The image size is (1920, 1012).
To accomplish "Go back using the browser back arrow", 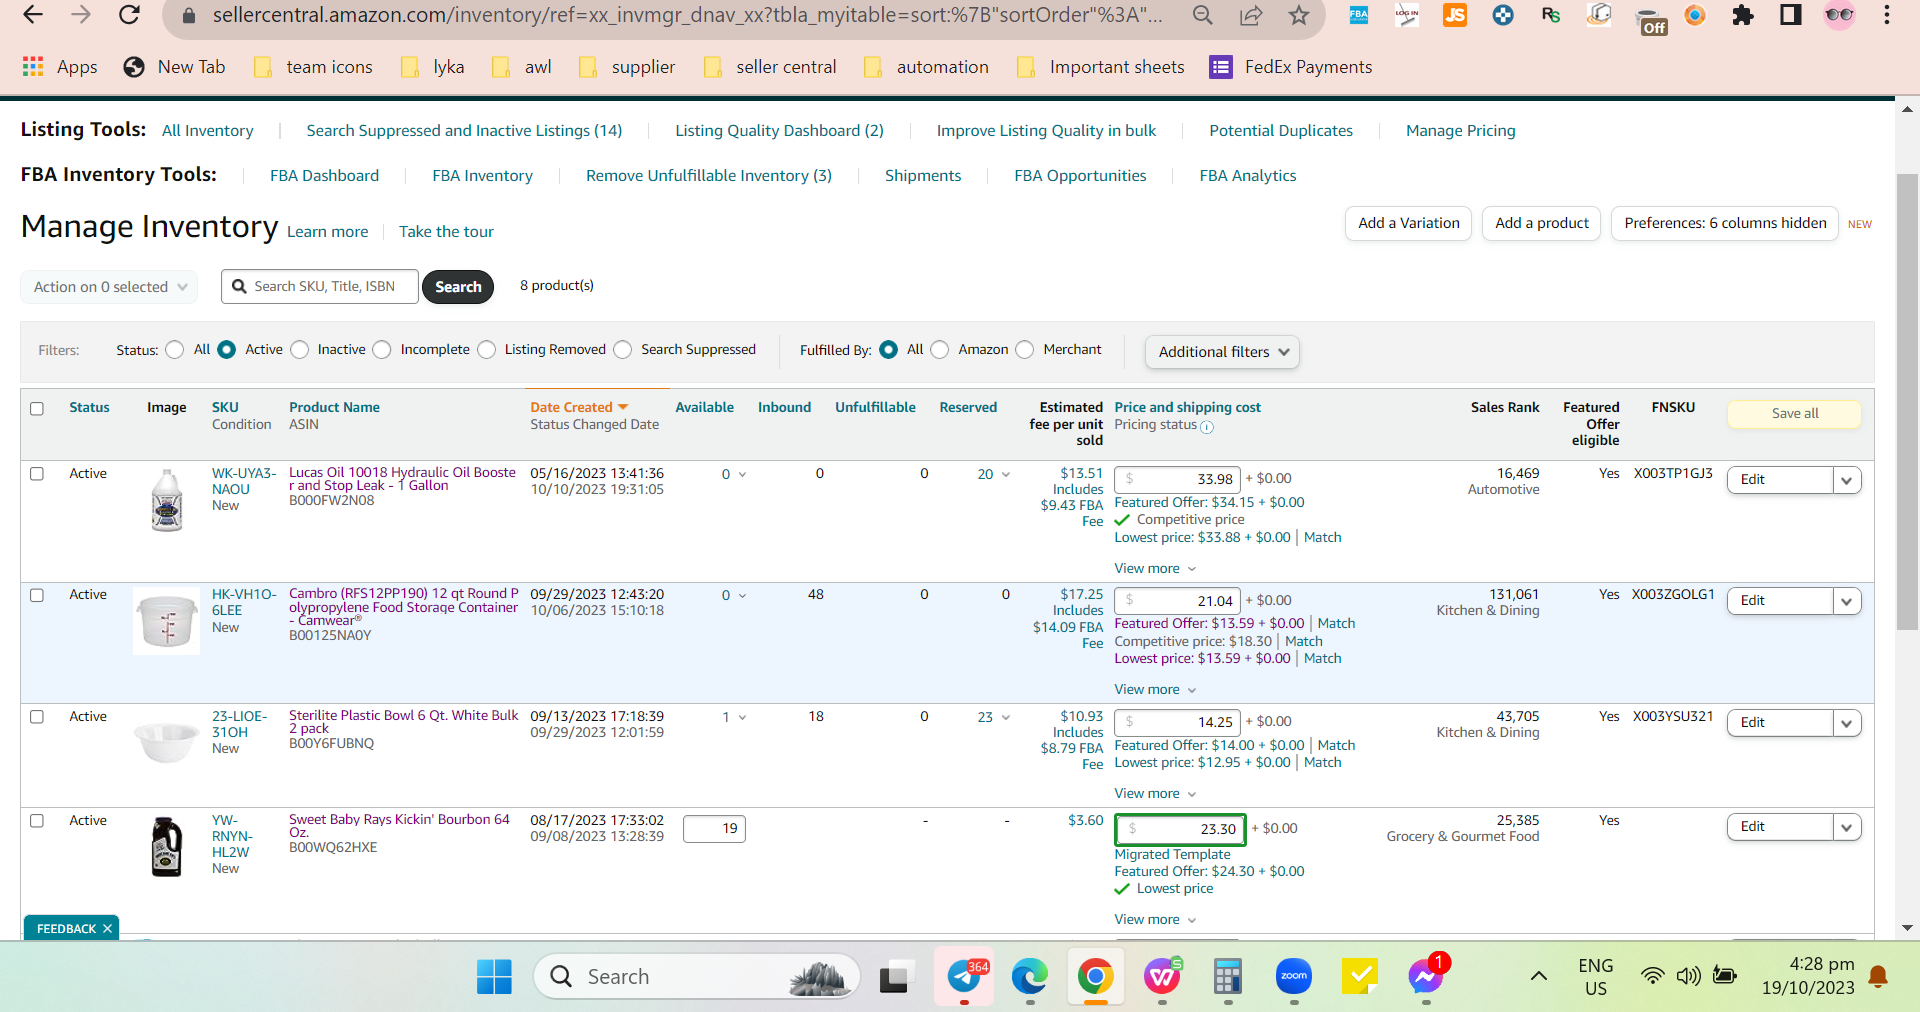I will click(x=33, y=15).
